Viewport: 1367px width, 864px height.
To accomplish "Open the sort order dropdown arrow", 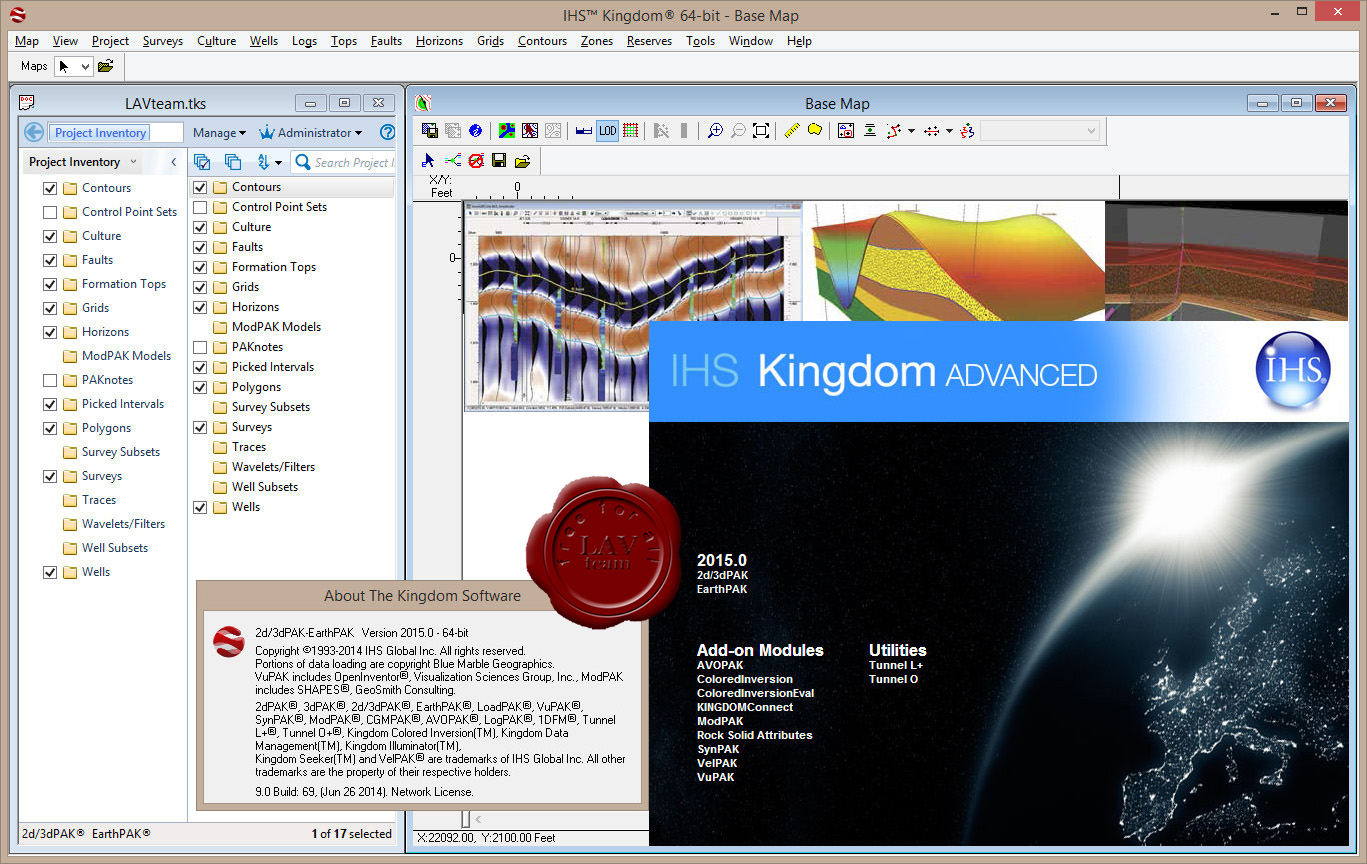I will coord(277,162).
